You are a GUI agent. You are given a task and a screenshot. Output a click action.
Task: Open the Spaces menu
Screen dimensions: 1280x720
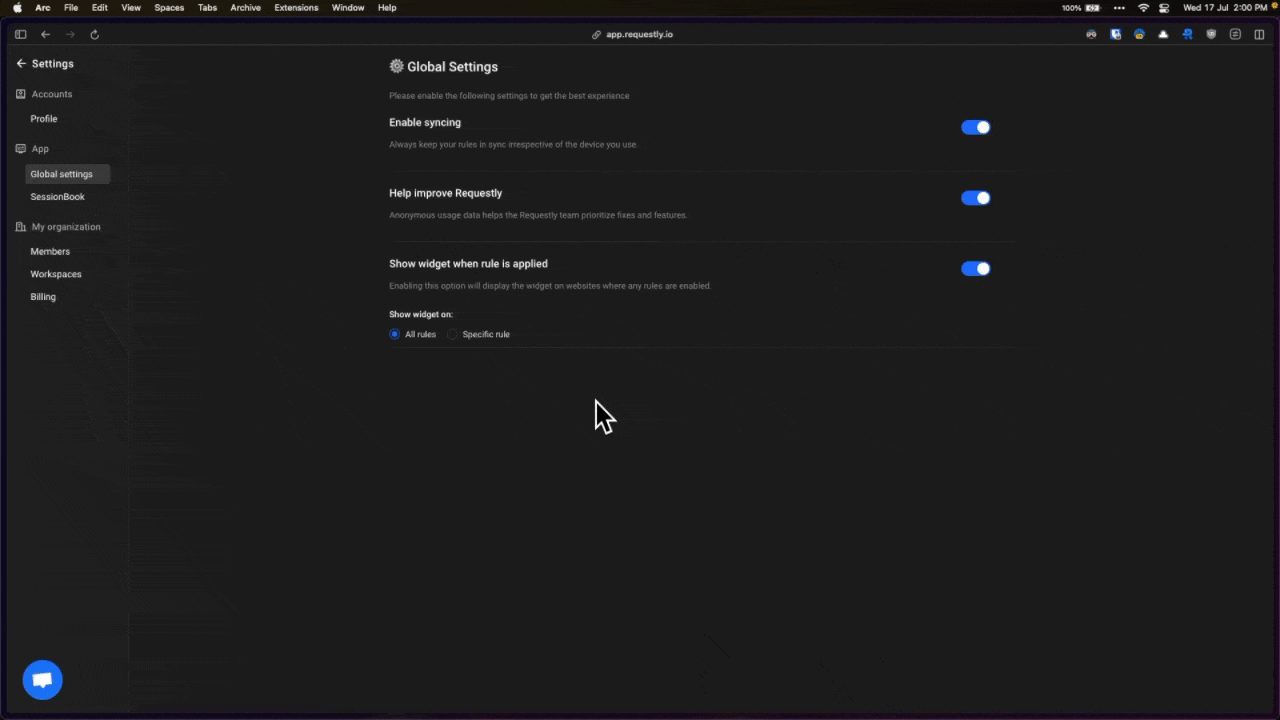pyautogui.click(x=169, y=7)
